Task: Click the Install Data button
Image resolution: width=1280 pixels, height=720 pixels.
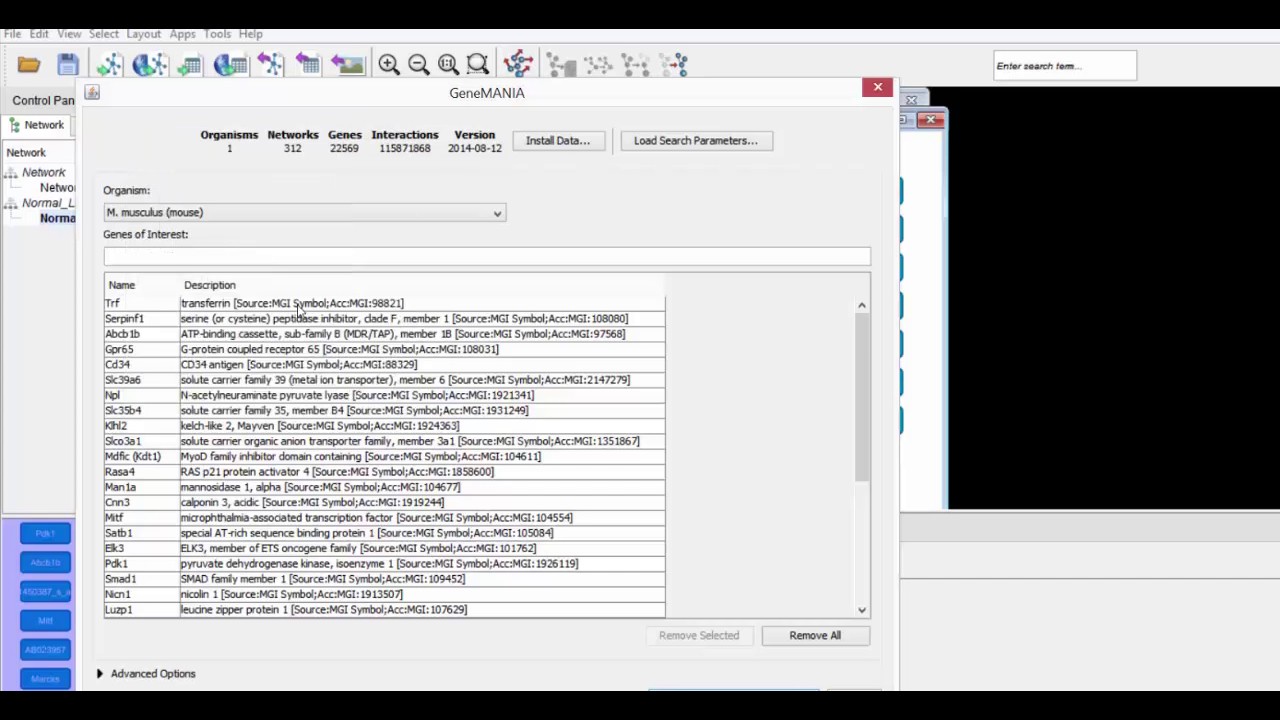Action: [x=558, y=141]
